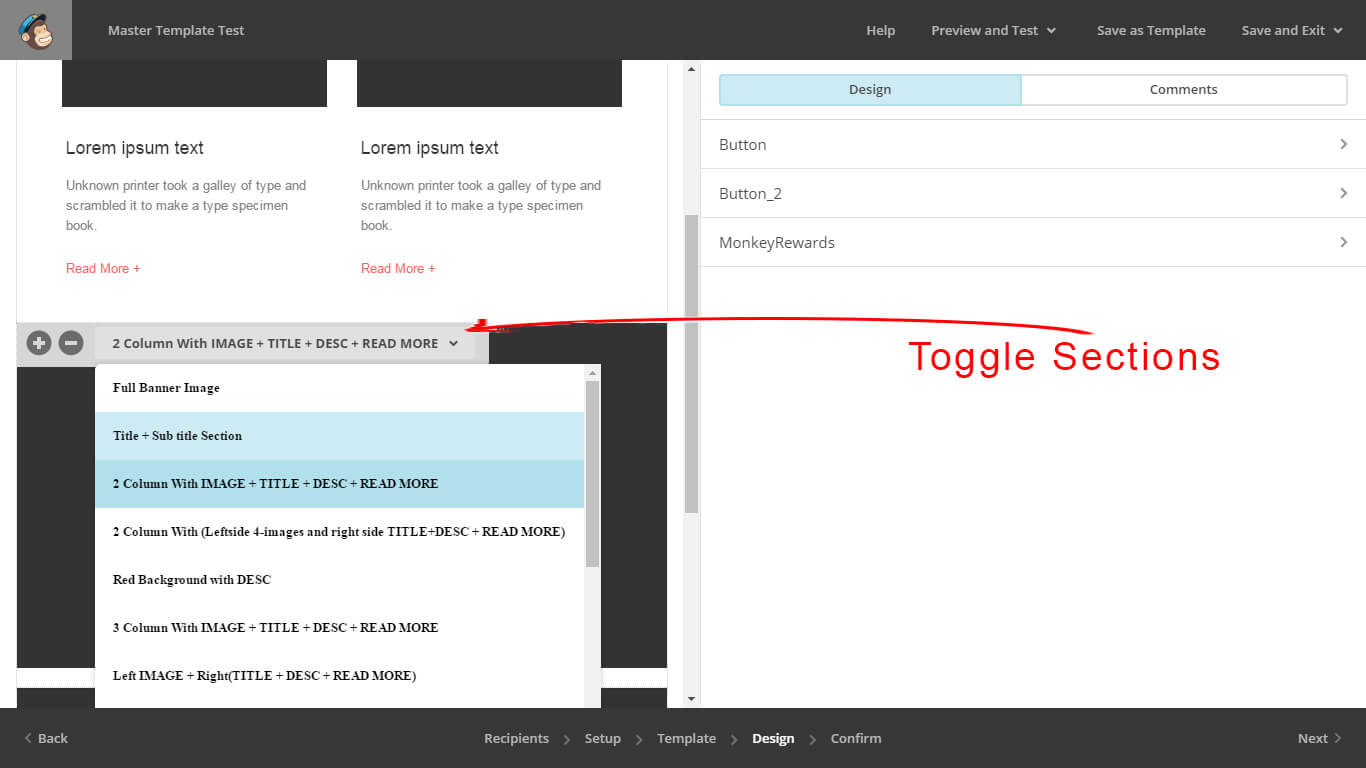Go to the Confirm step
Image resolution: width=1366 pixels, height=768 pixels.
[x=856, y=738]
